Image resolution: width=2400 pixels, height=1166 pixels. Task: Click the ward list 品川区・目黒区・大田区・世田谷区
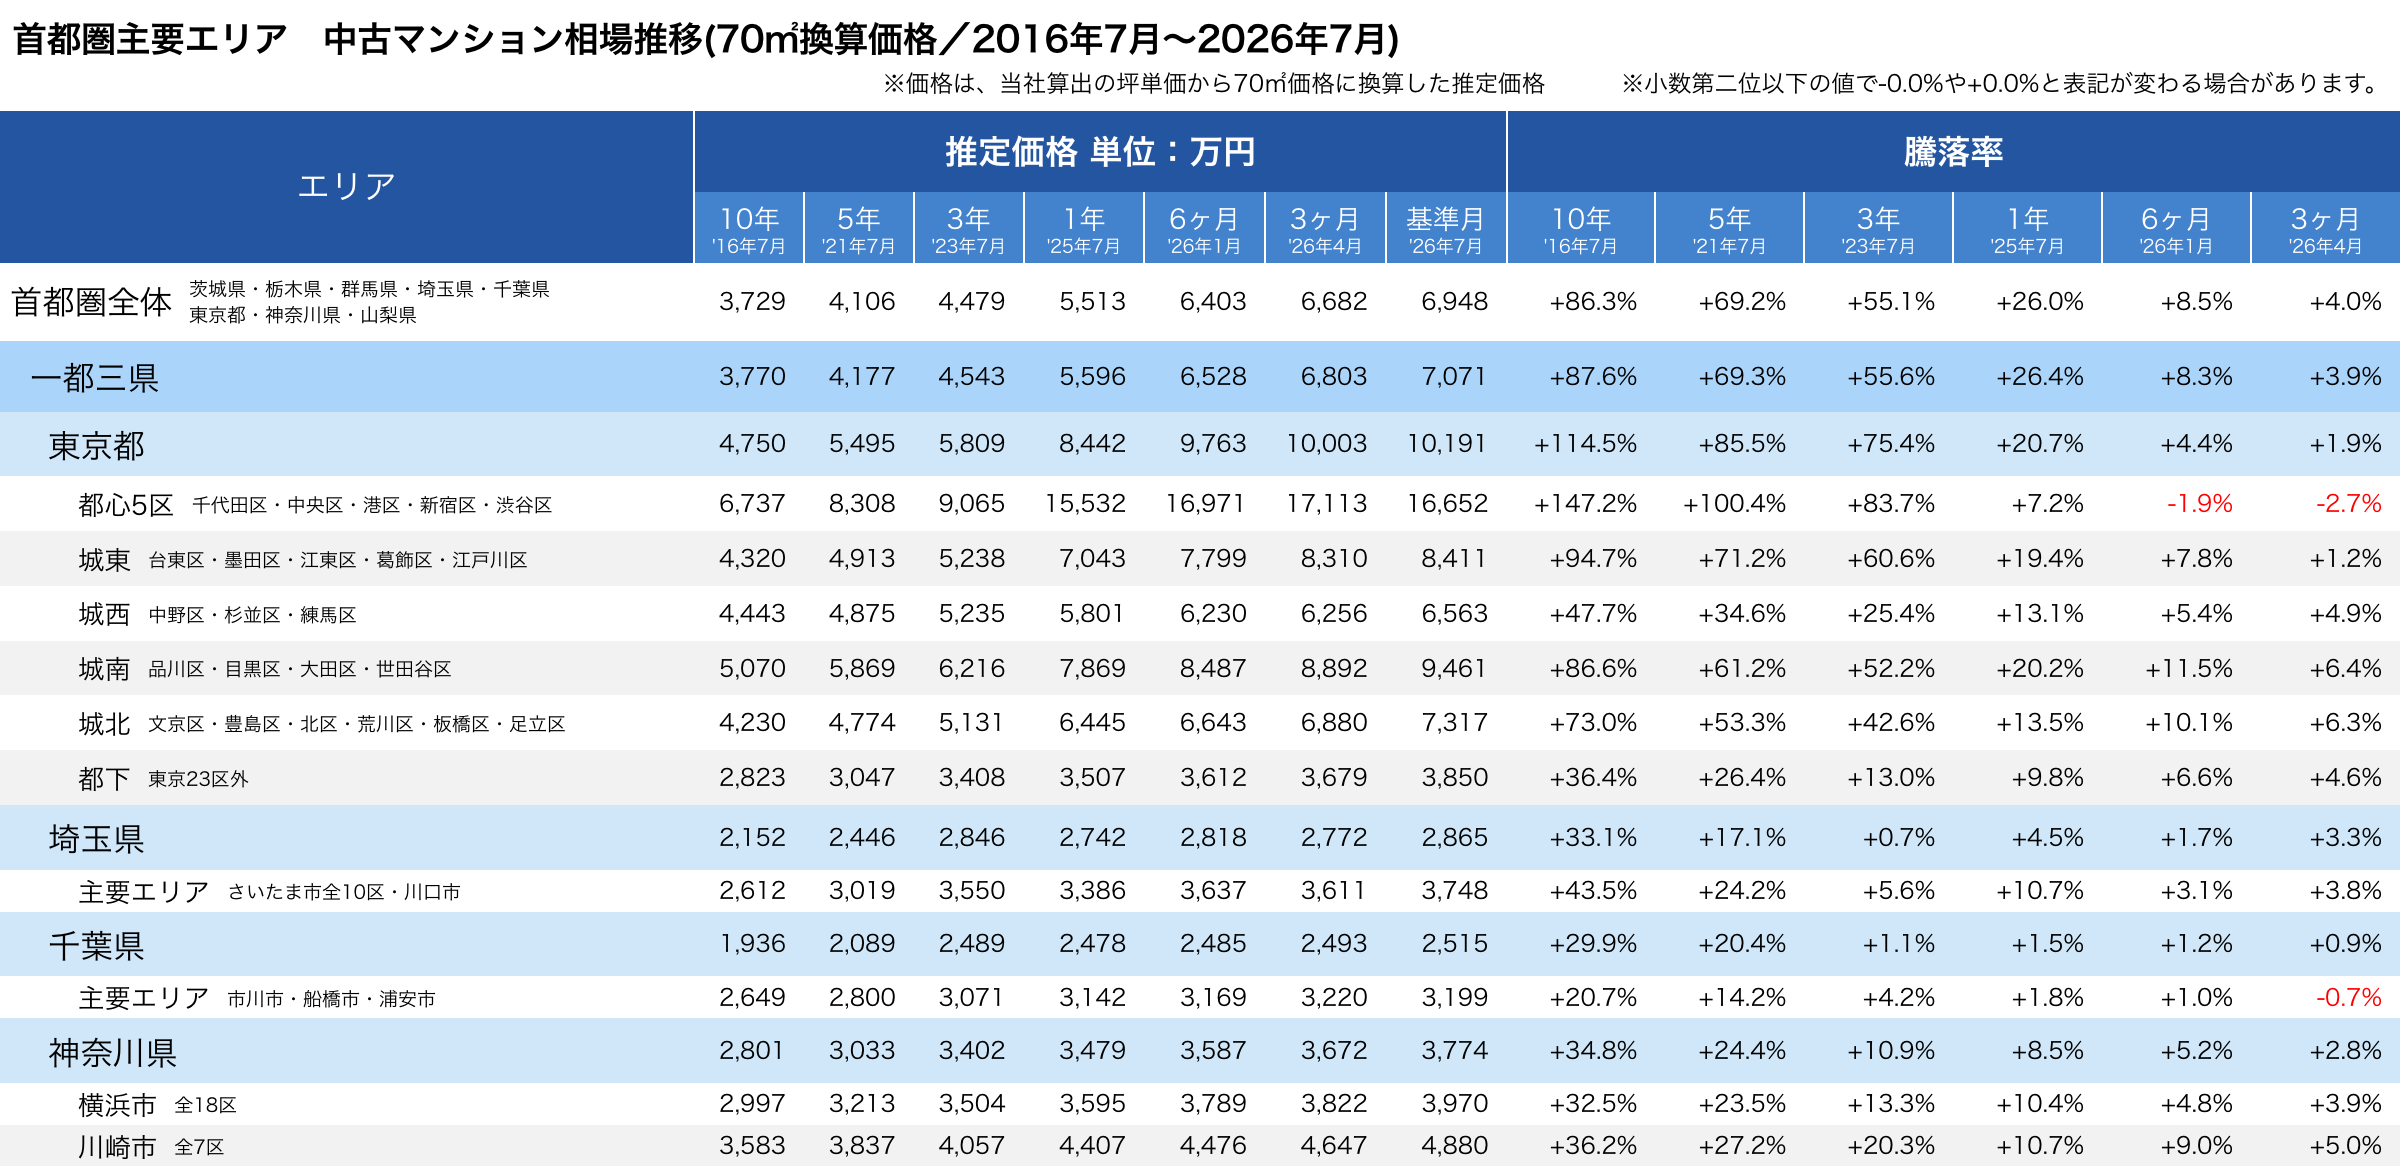coord(300,669)
